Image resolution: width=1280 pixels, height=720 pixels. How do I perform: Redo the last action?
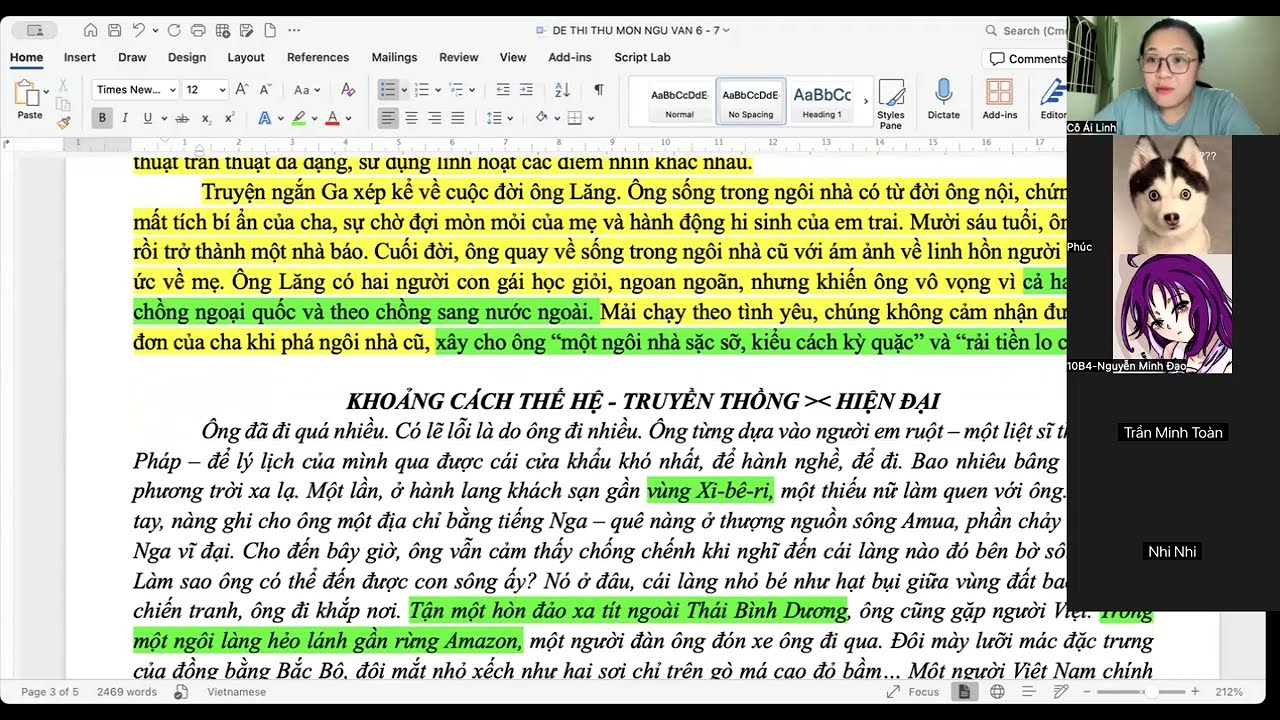[x=174, y=30]
